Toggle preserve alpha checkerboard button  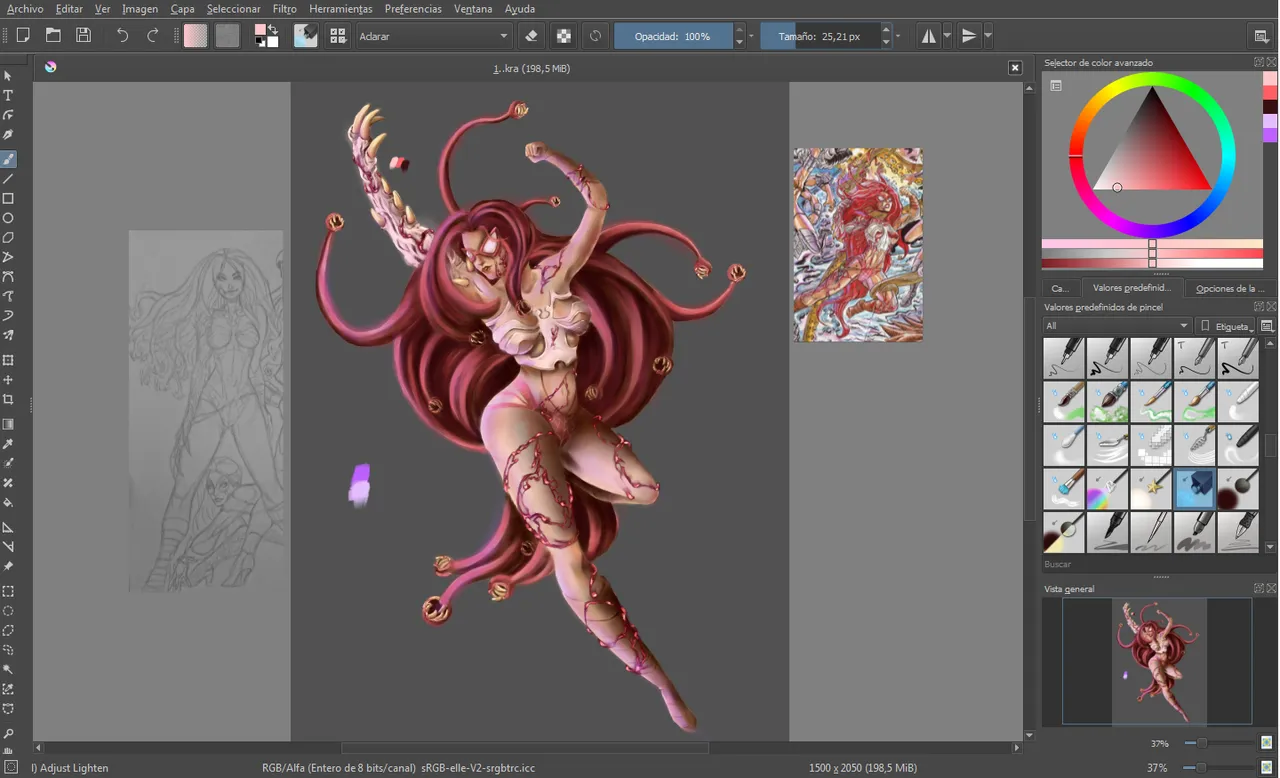564,35
